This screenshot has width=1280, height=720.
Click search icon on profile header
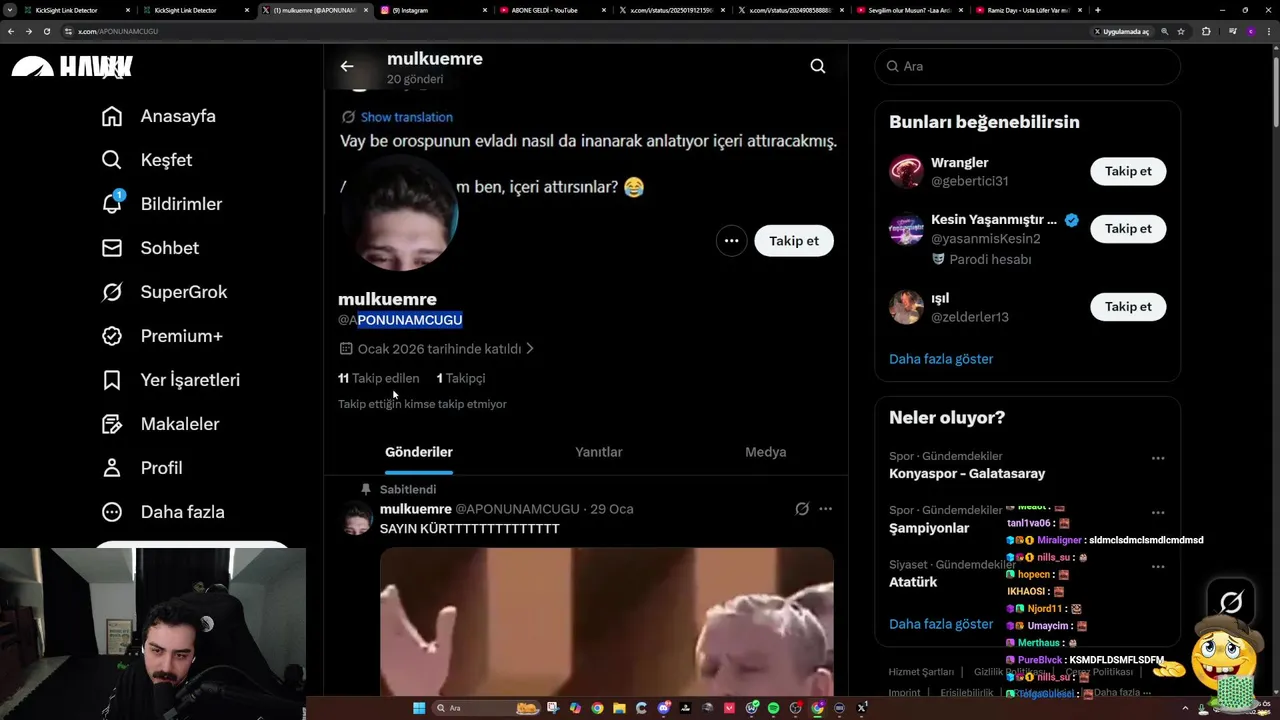coord(818,66)
